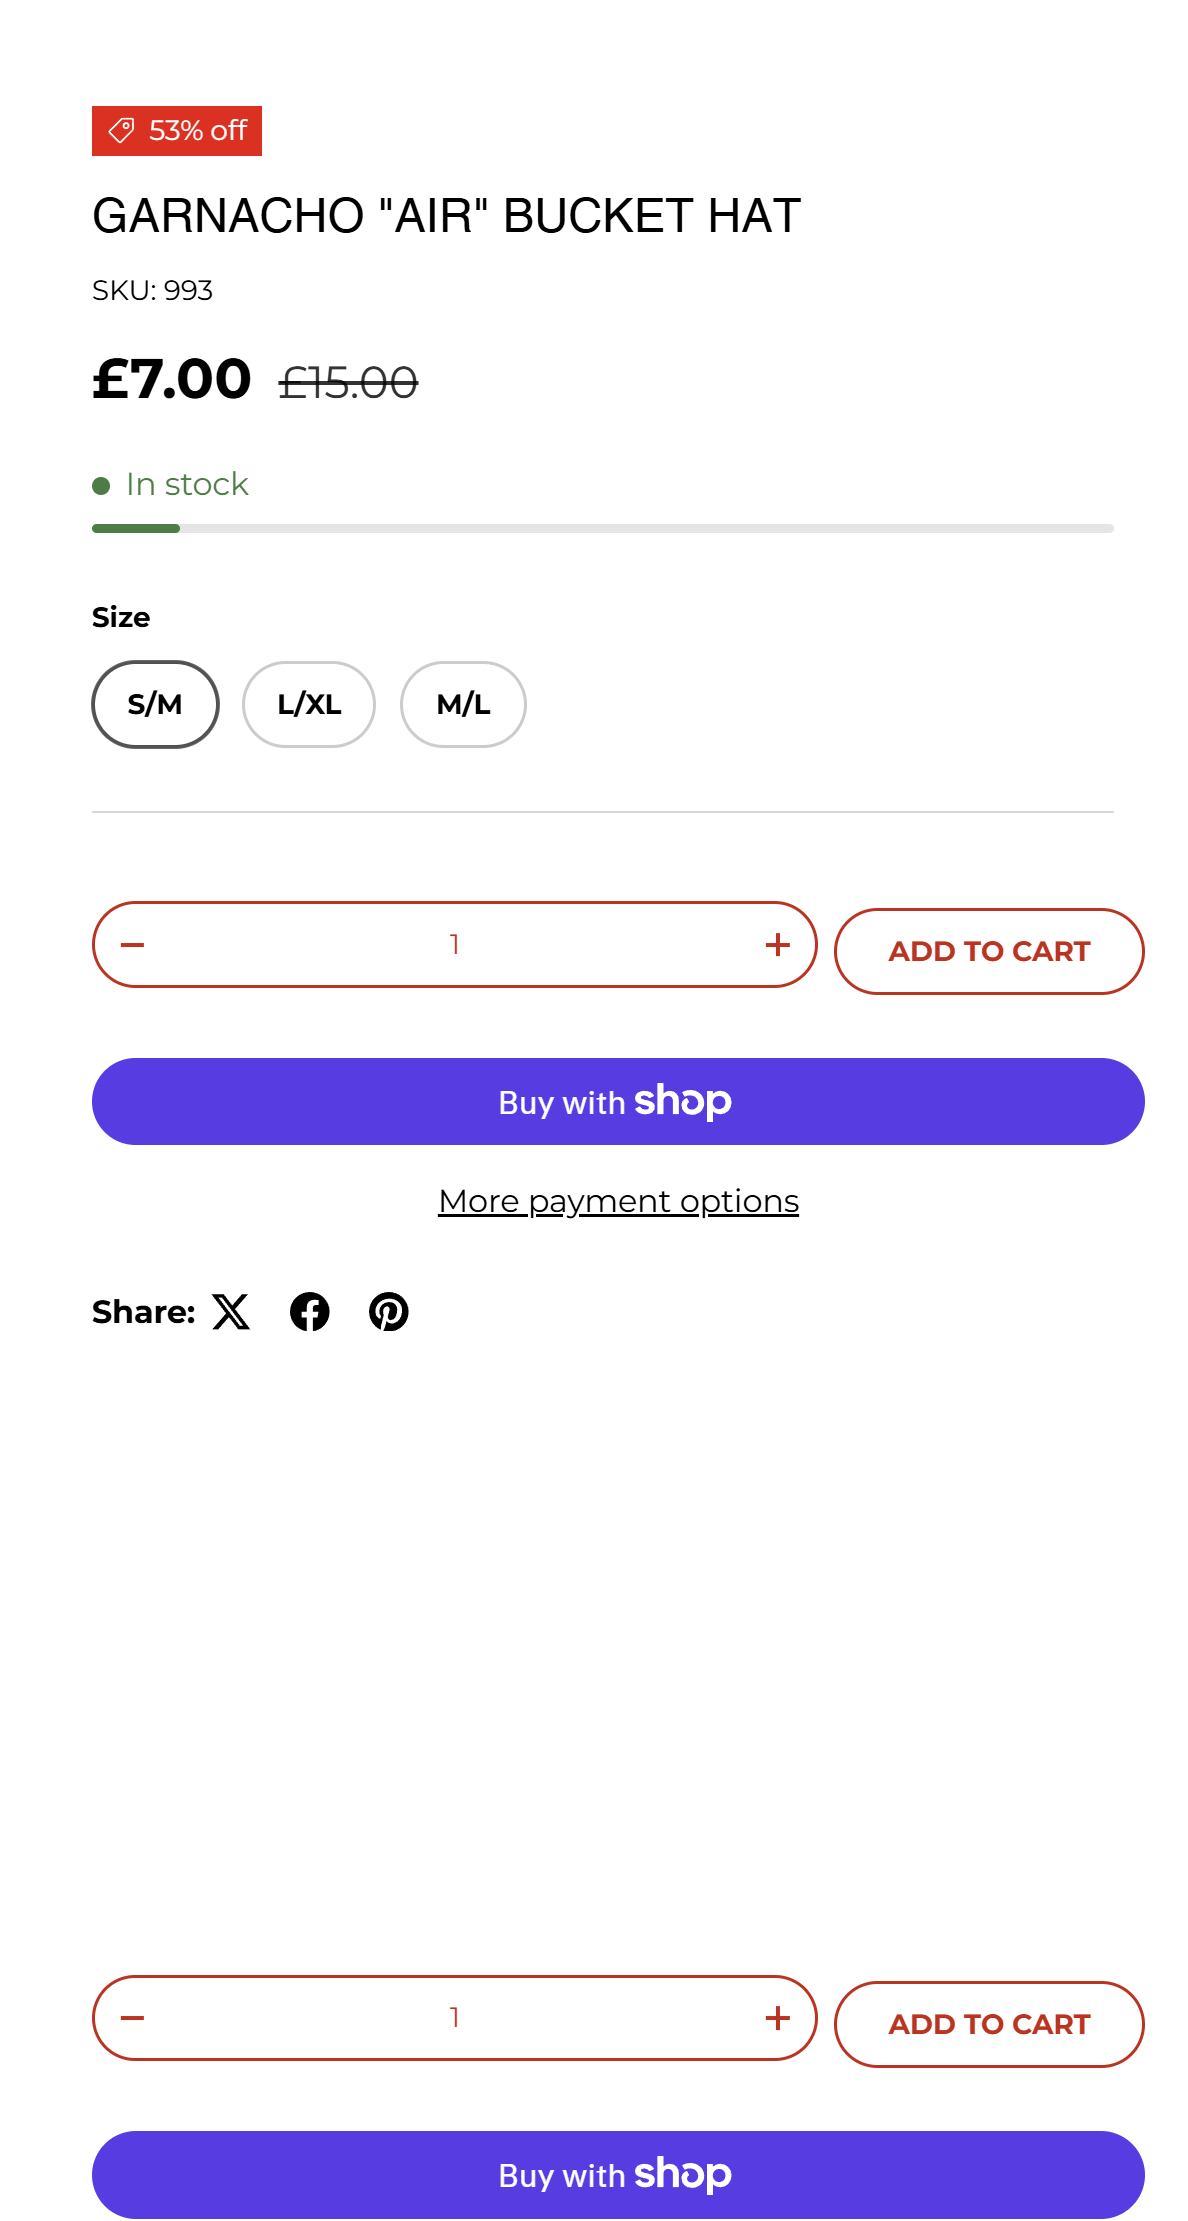Focus the bottom quantity input field
The height and width of the screenshot is (2221, 1188).
(x=455, y=2018)
